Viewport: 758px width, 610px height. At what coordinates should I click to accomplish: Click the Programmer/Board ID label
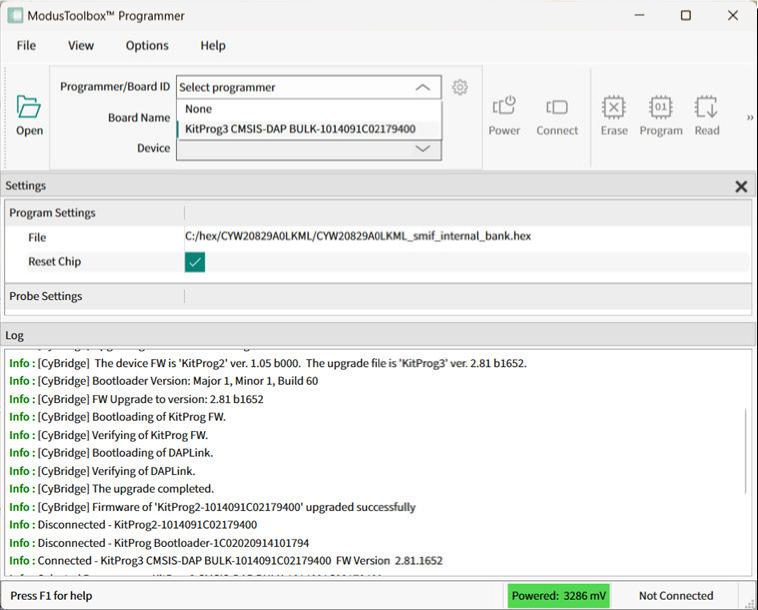click(x=115, y=87)
